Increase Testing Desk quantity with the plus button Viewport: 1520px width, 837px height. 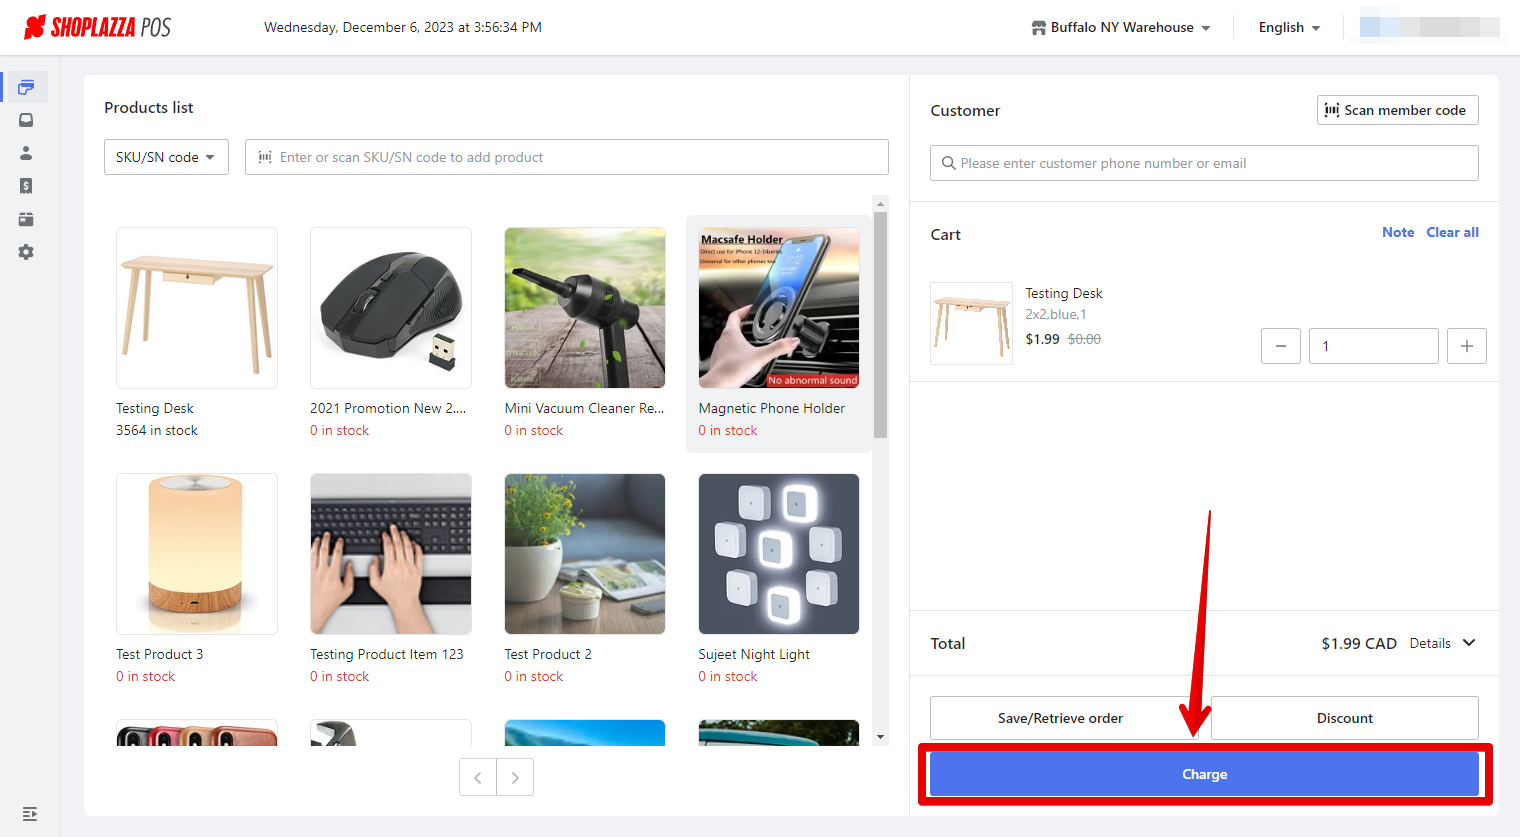(x=1467, y=346)
